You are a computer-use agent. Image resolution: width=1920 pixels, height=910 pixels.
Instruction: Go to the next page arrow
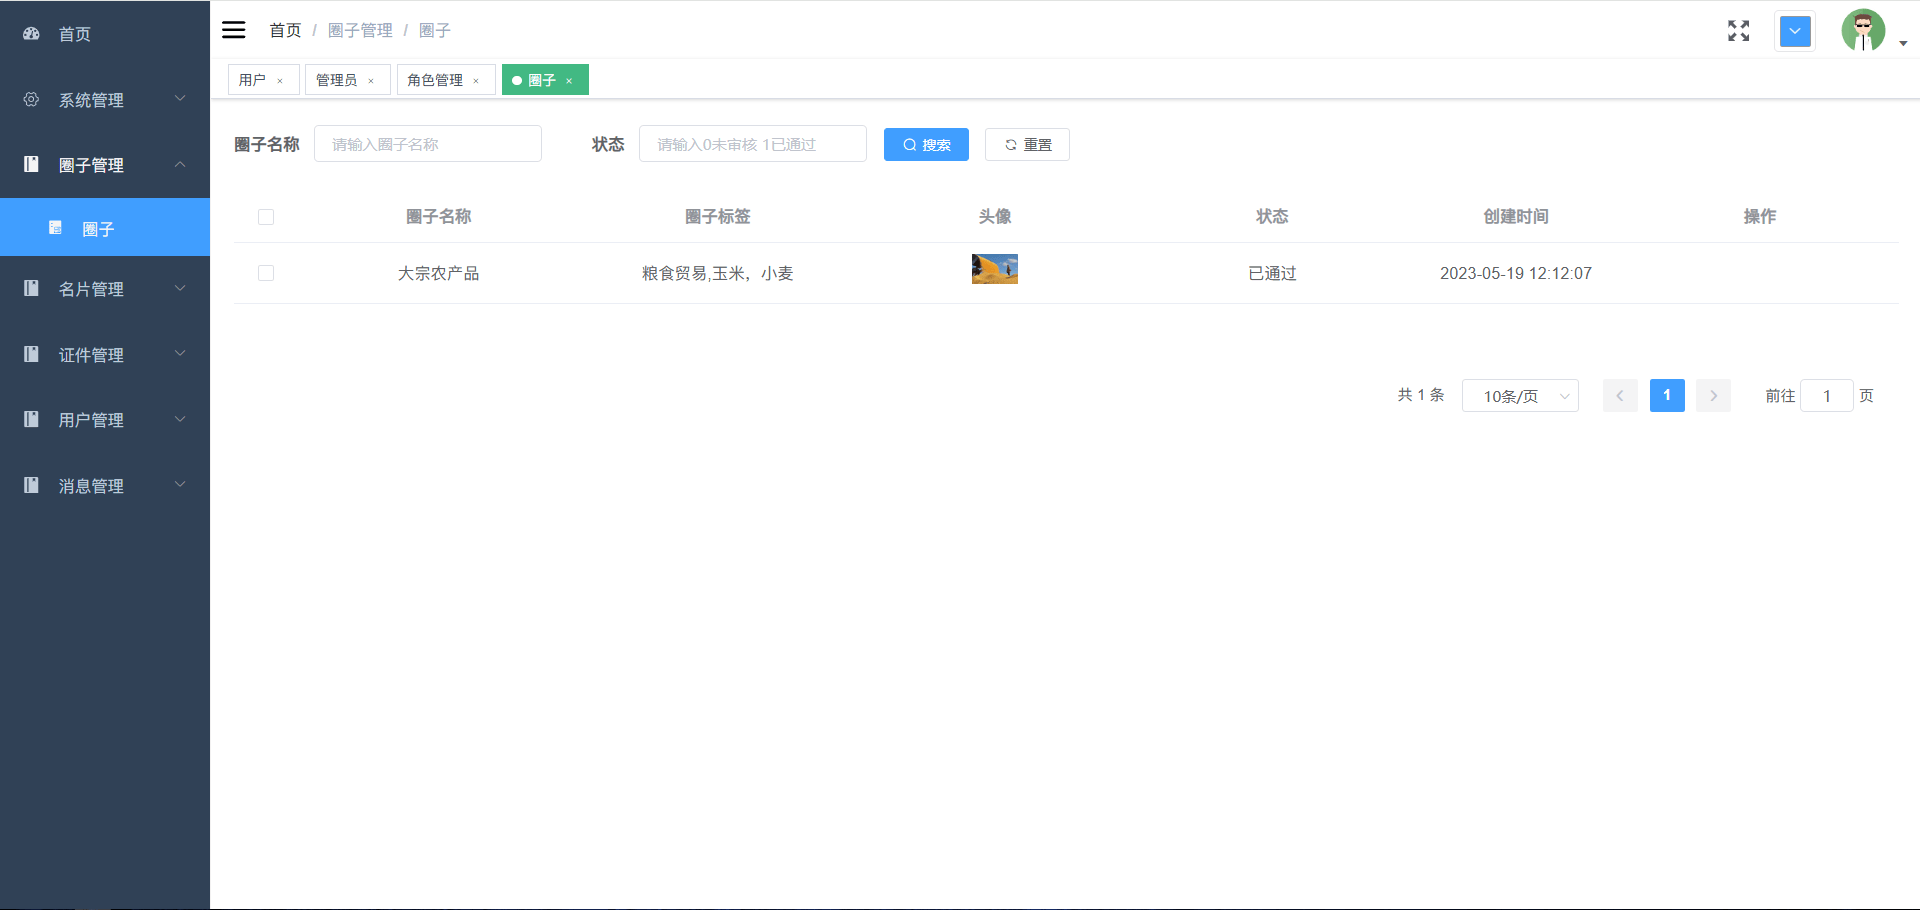pos(1713,396)
